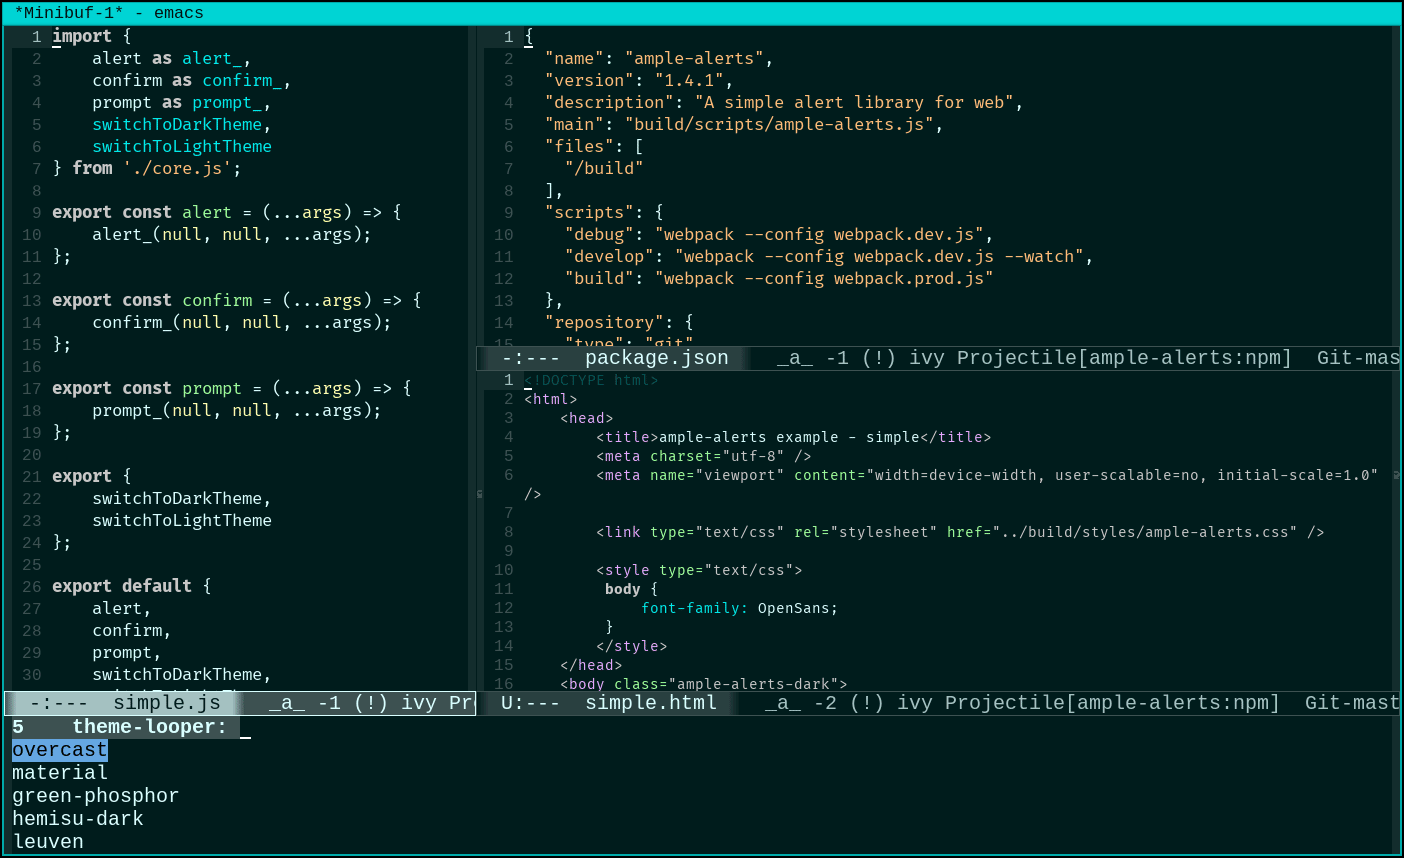This screenshot has height=858, width=1404.
Task: Click U:--- status in simple.html mode line
Action: pos(531,703)
